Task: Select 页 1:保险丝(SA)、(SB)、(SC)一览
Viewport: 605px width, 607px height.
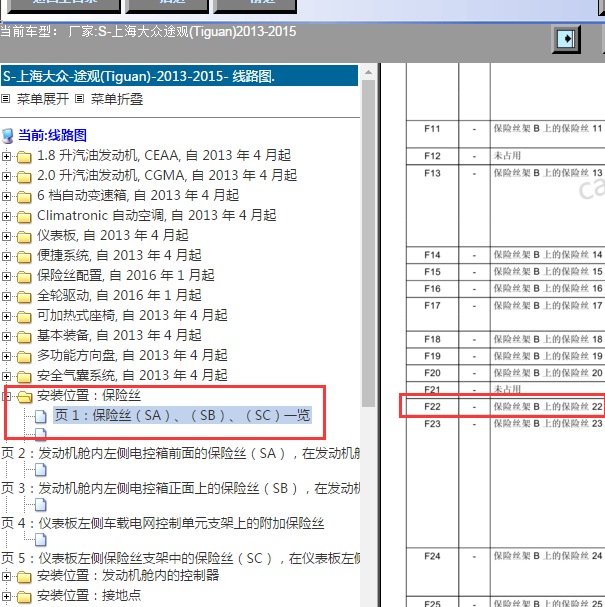Action: pos(182,415)
